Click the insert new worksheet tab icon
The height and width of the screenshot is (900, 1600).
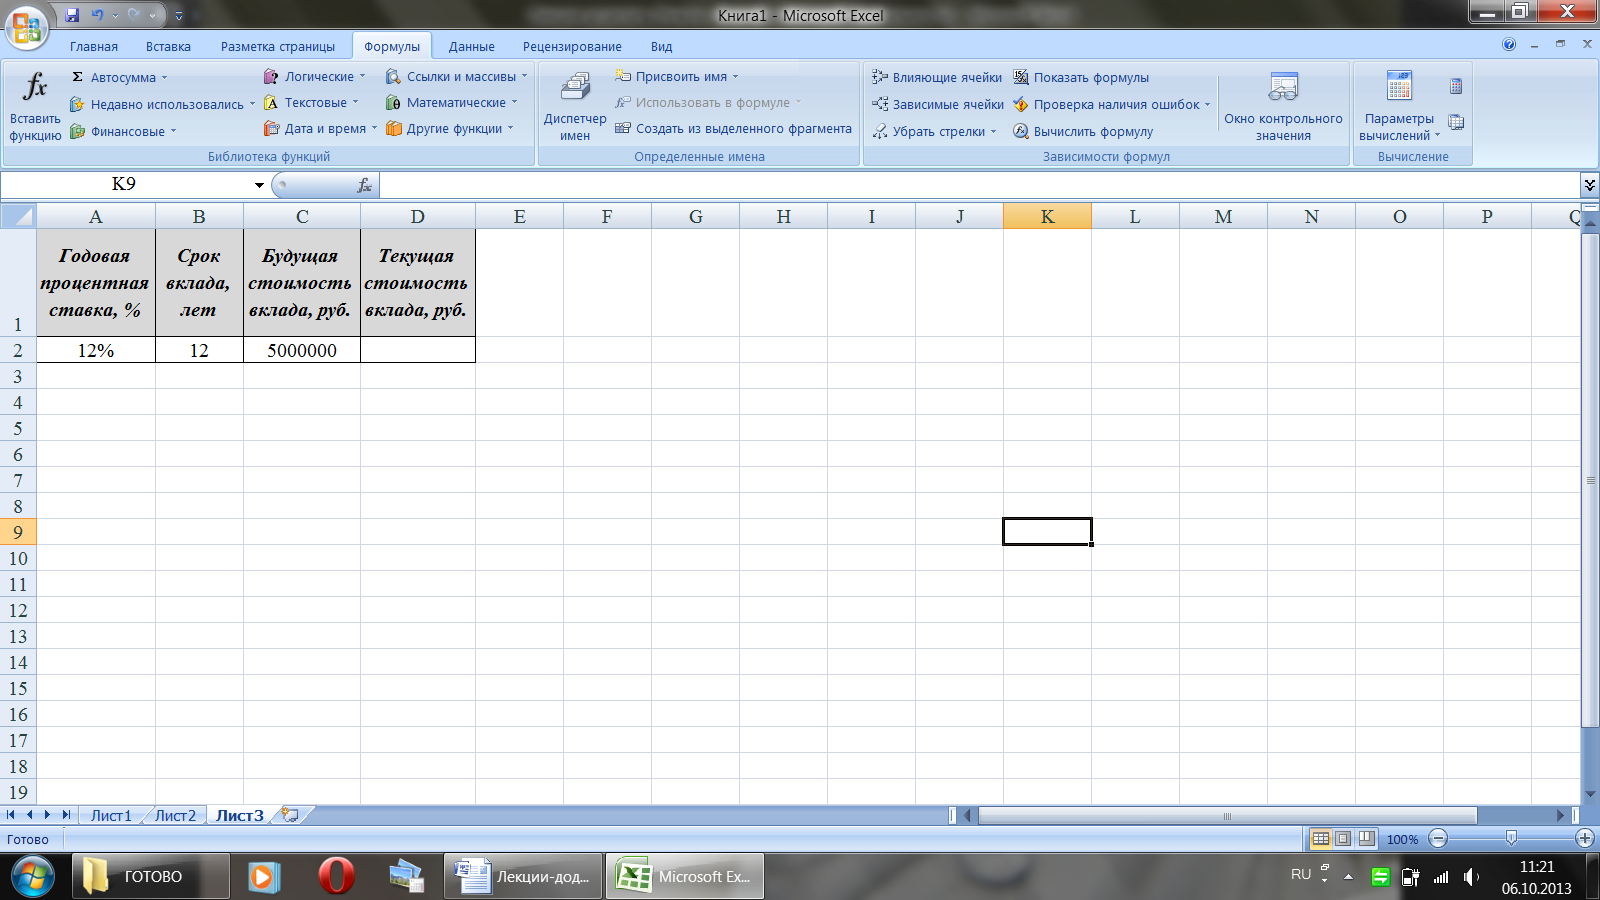pyautogui.click(x=290, y=815)
